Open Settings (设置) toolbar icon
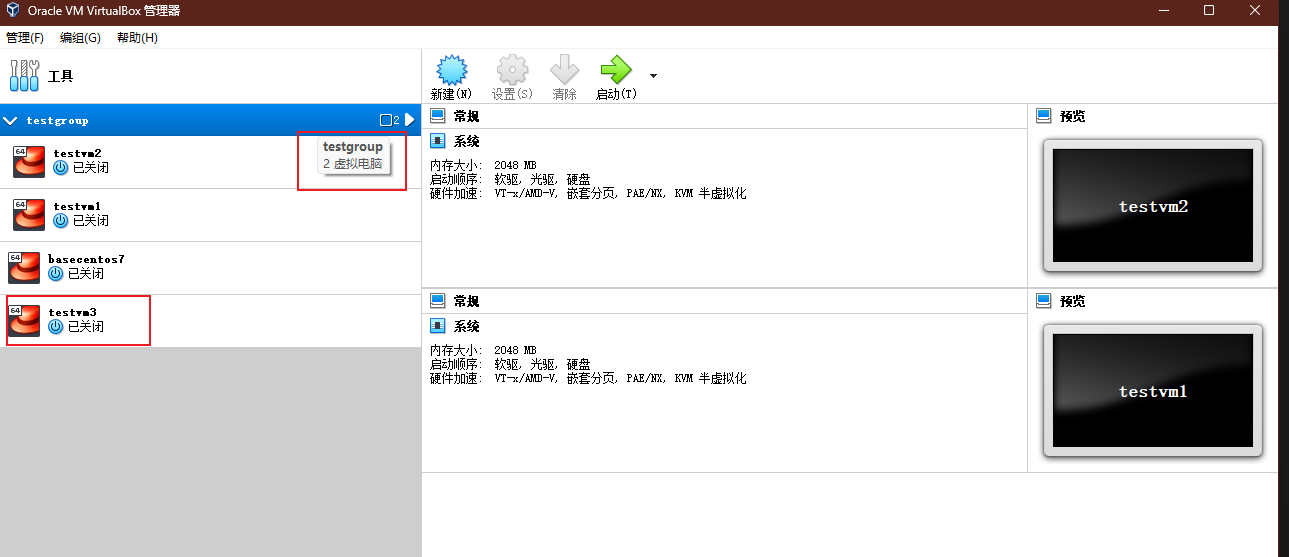Image resolution: width=1289 pixels, height=557 pixels. pyautogui.click(x=512, y=70)
